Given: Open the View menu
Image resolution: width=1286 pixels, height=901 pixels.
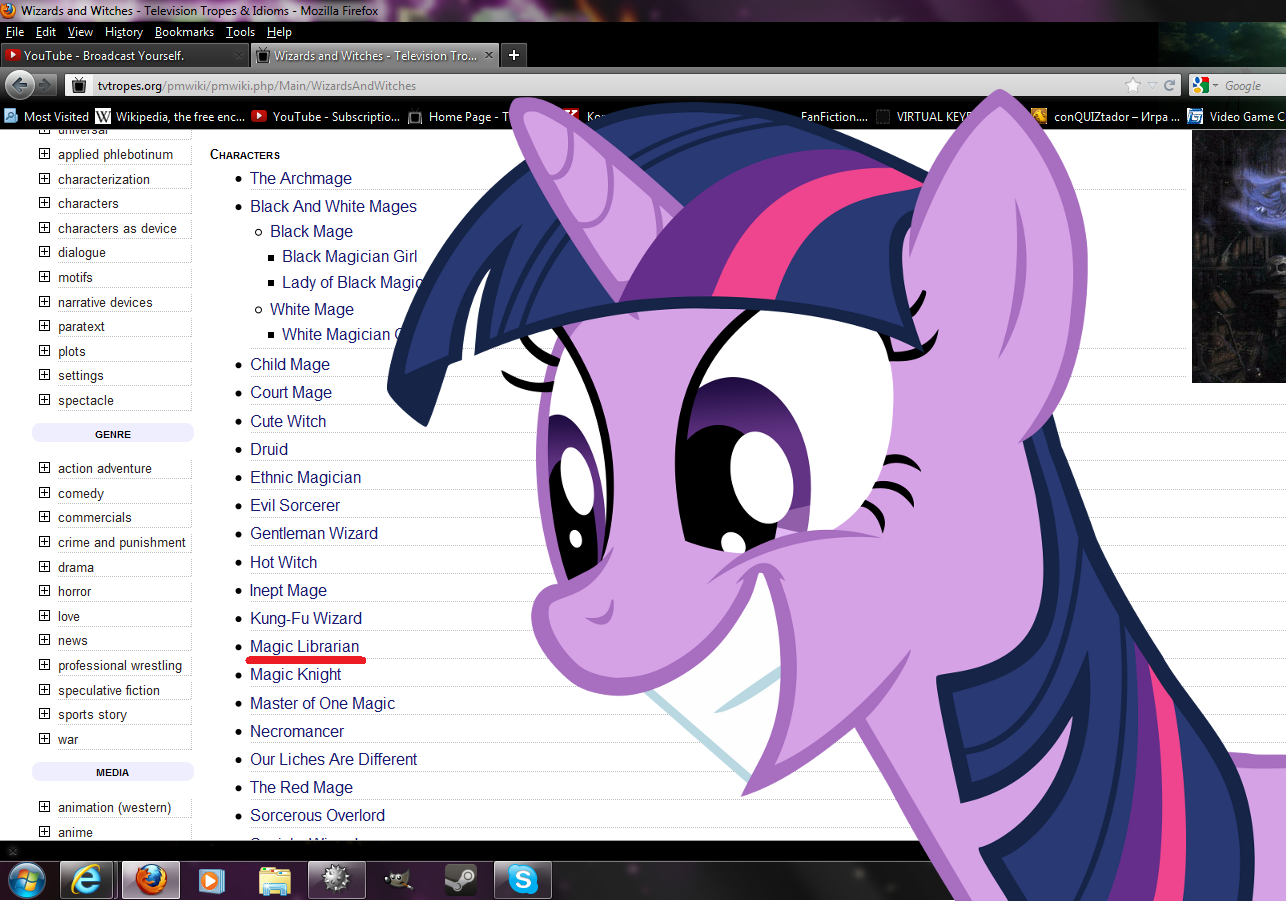Looking at the screenshot, I should pos(80,32).
